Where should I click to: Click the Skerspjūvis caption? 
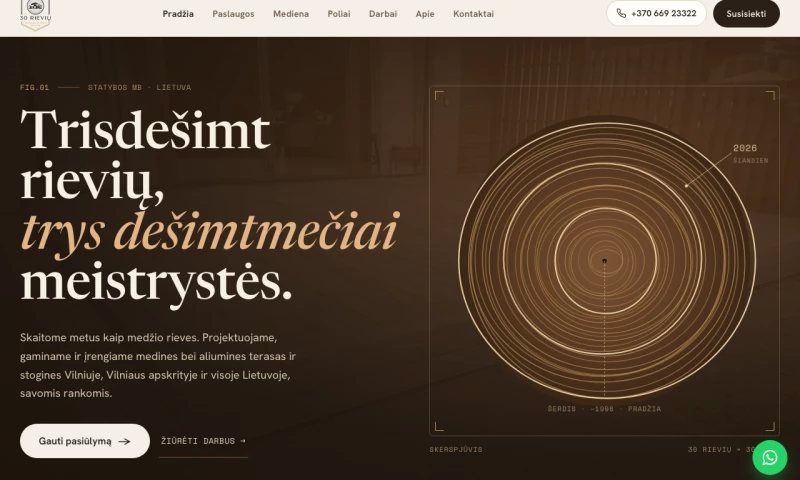(456, 449)
